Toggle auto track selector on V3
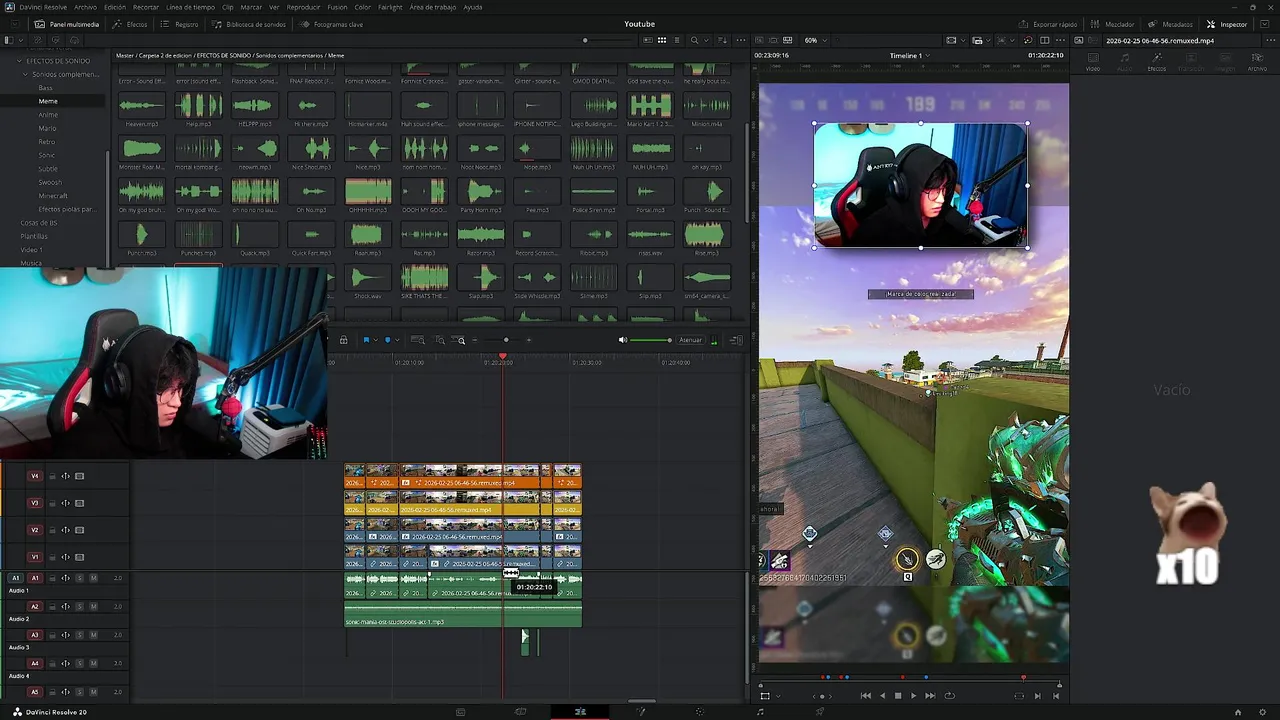Screen dimensions: 1280x720 click(66, 503)
